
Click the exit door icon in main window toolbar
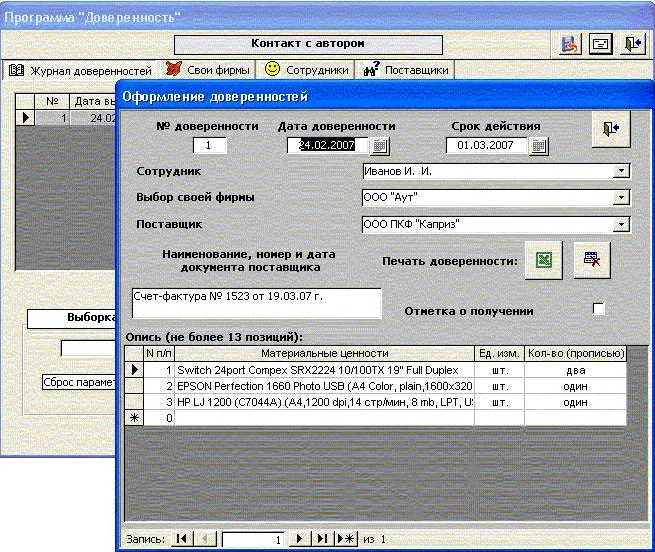pyautogui.click(x=632, y=44)
